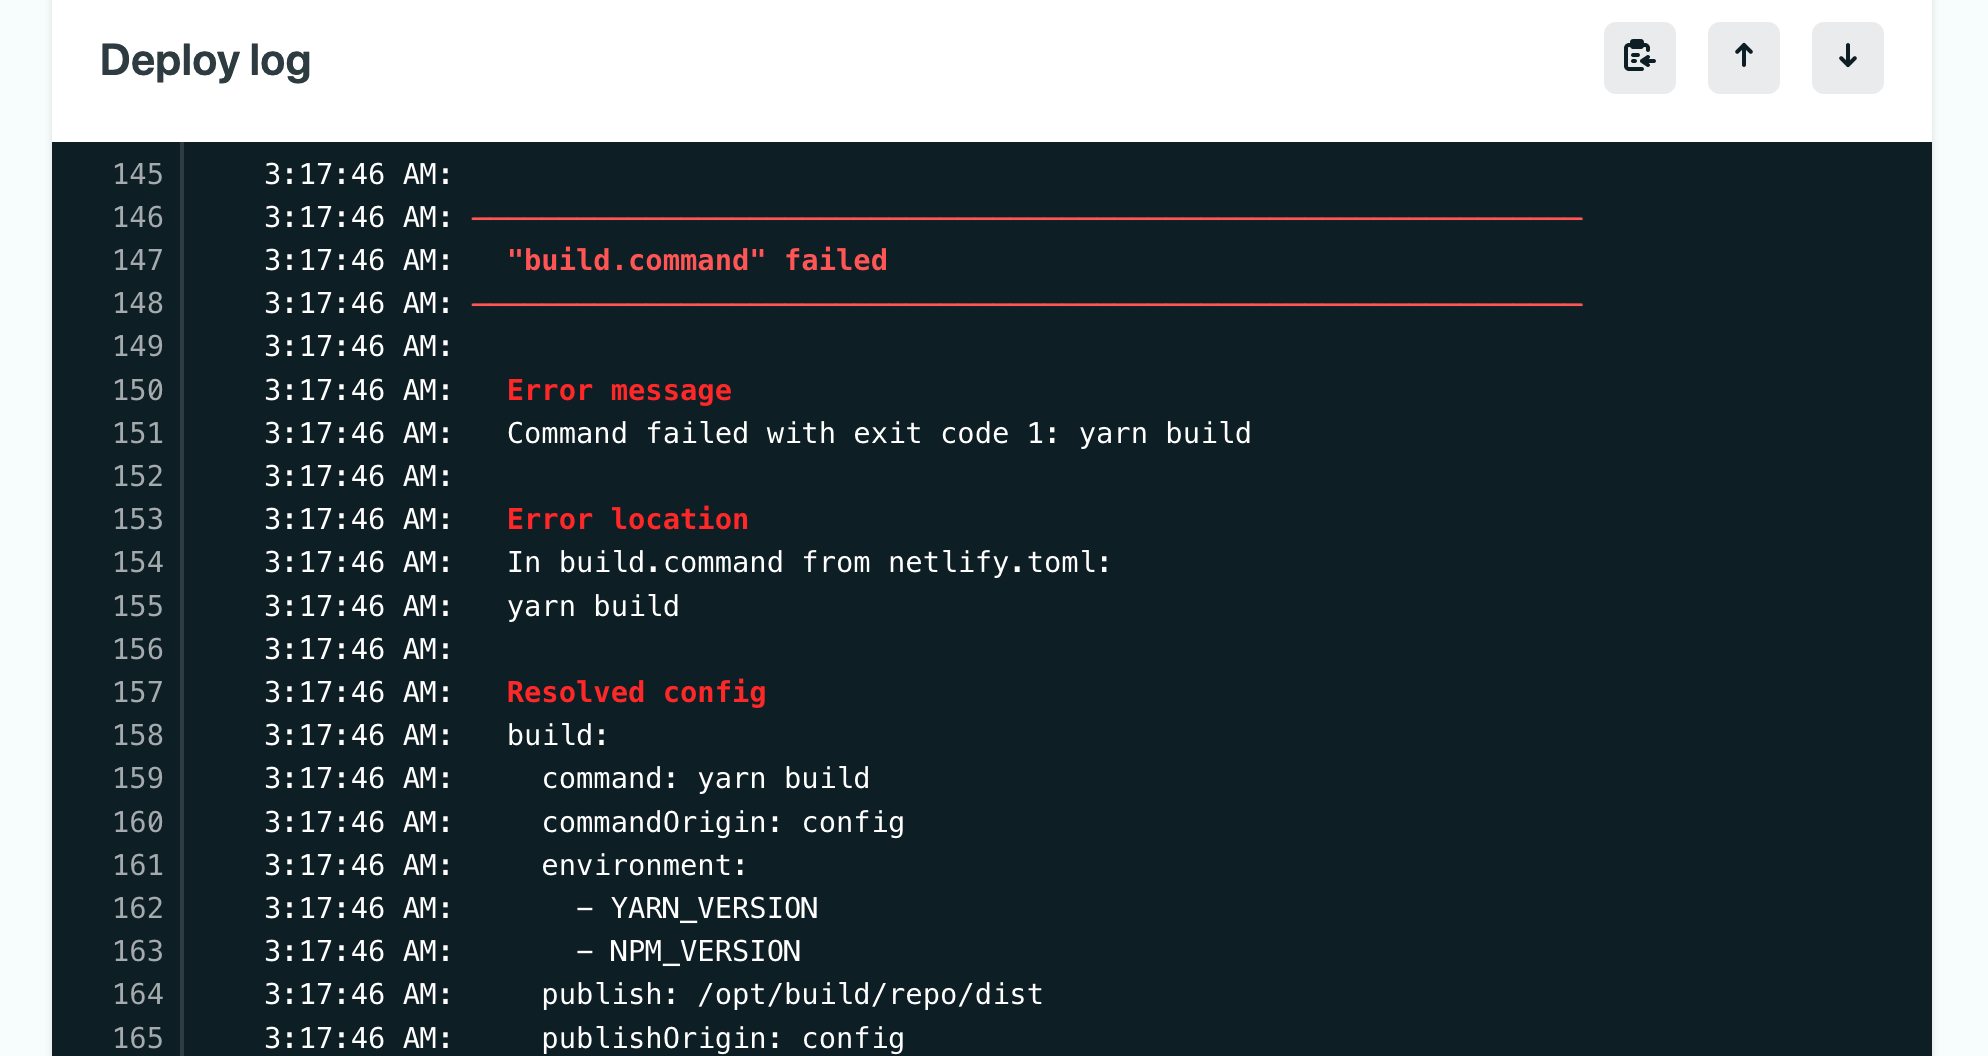The width and height of the screenshot is (1988, 1056).
Task: Select the 'Resolved config' heading
Action: tap(636, 691)
